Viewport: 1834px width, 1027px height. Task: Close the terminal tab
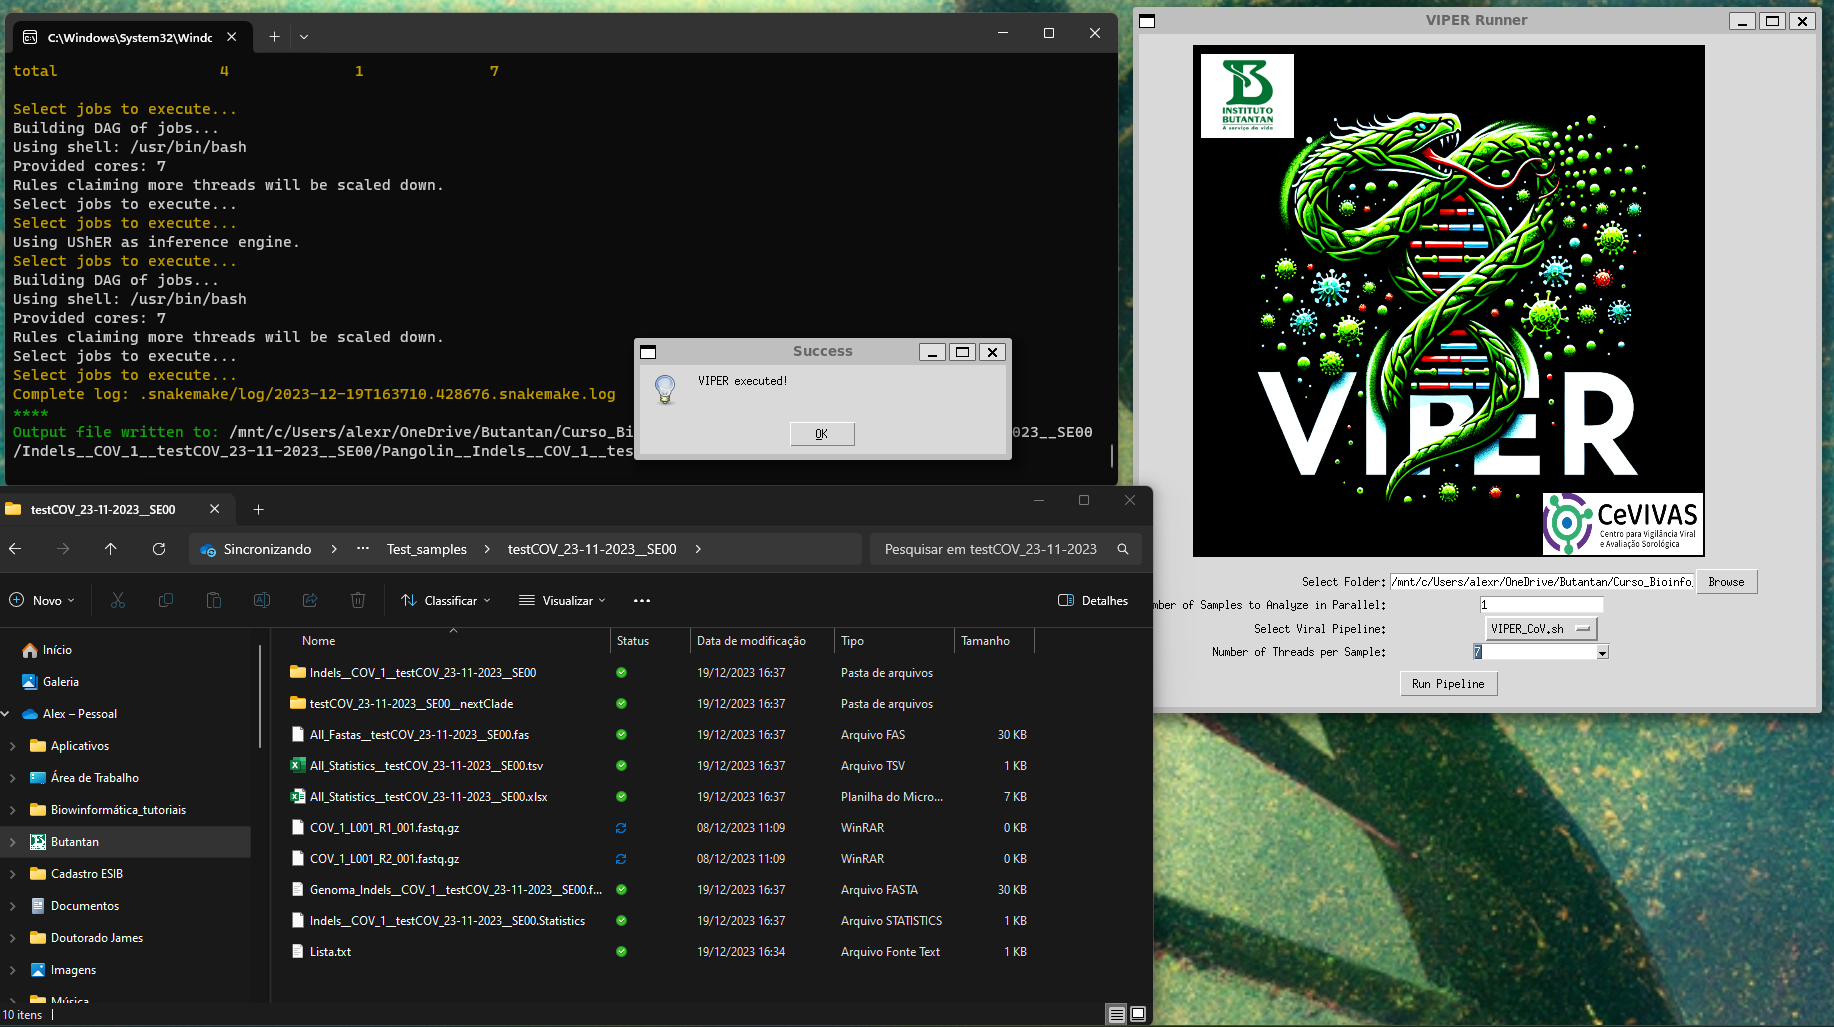232,36
